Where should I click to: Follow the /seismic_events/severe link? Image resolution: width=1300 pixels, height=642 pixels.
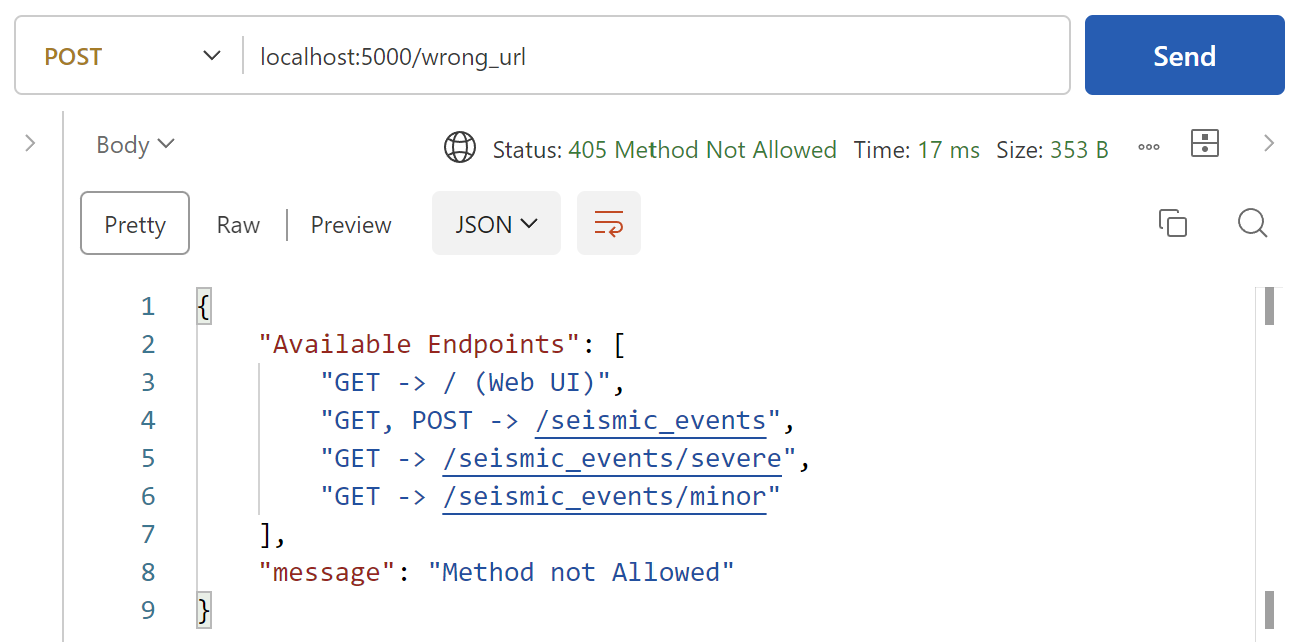(x=612, y=459)
